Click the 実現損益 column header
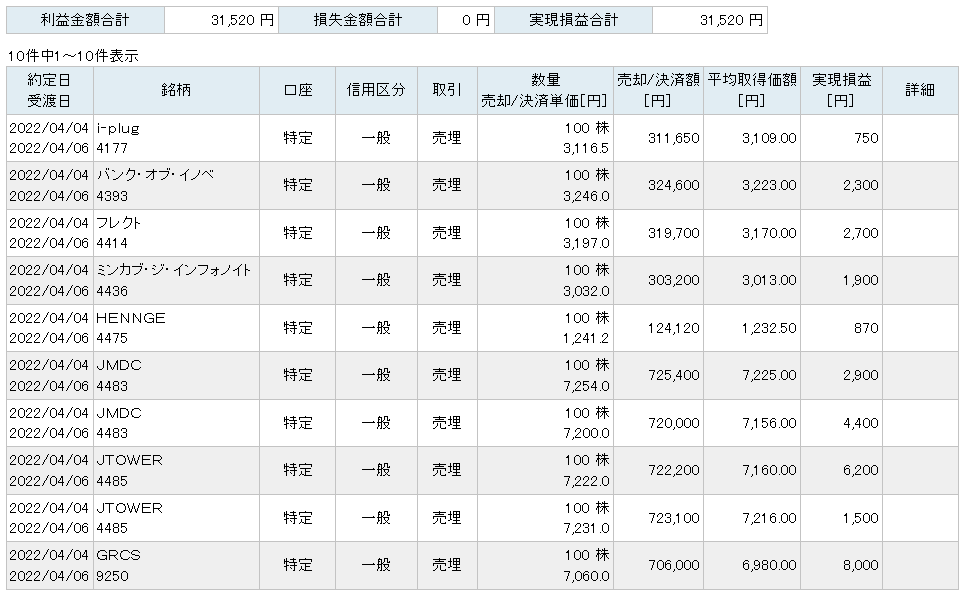 click(841, 90)
